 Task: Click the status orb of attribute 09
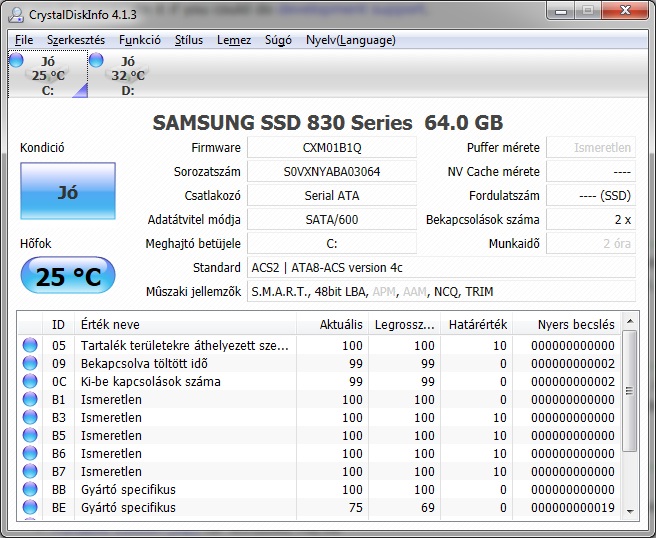tap(30, 363)
